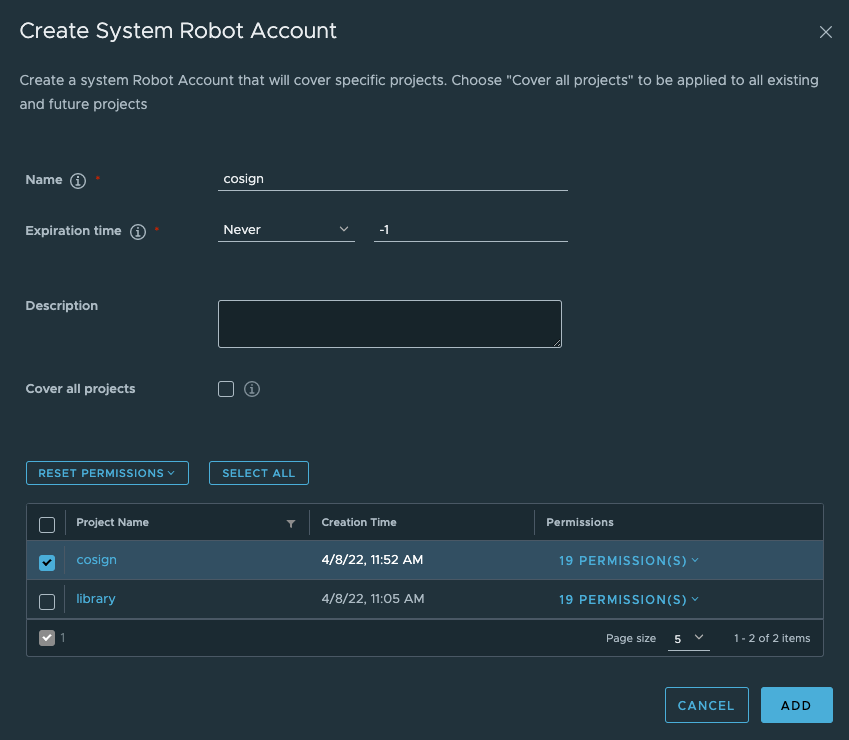Expand the Reset Permissions dropdown
Screen dimensions: 849x740
107,473
